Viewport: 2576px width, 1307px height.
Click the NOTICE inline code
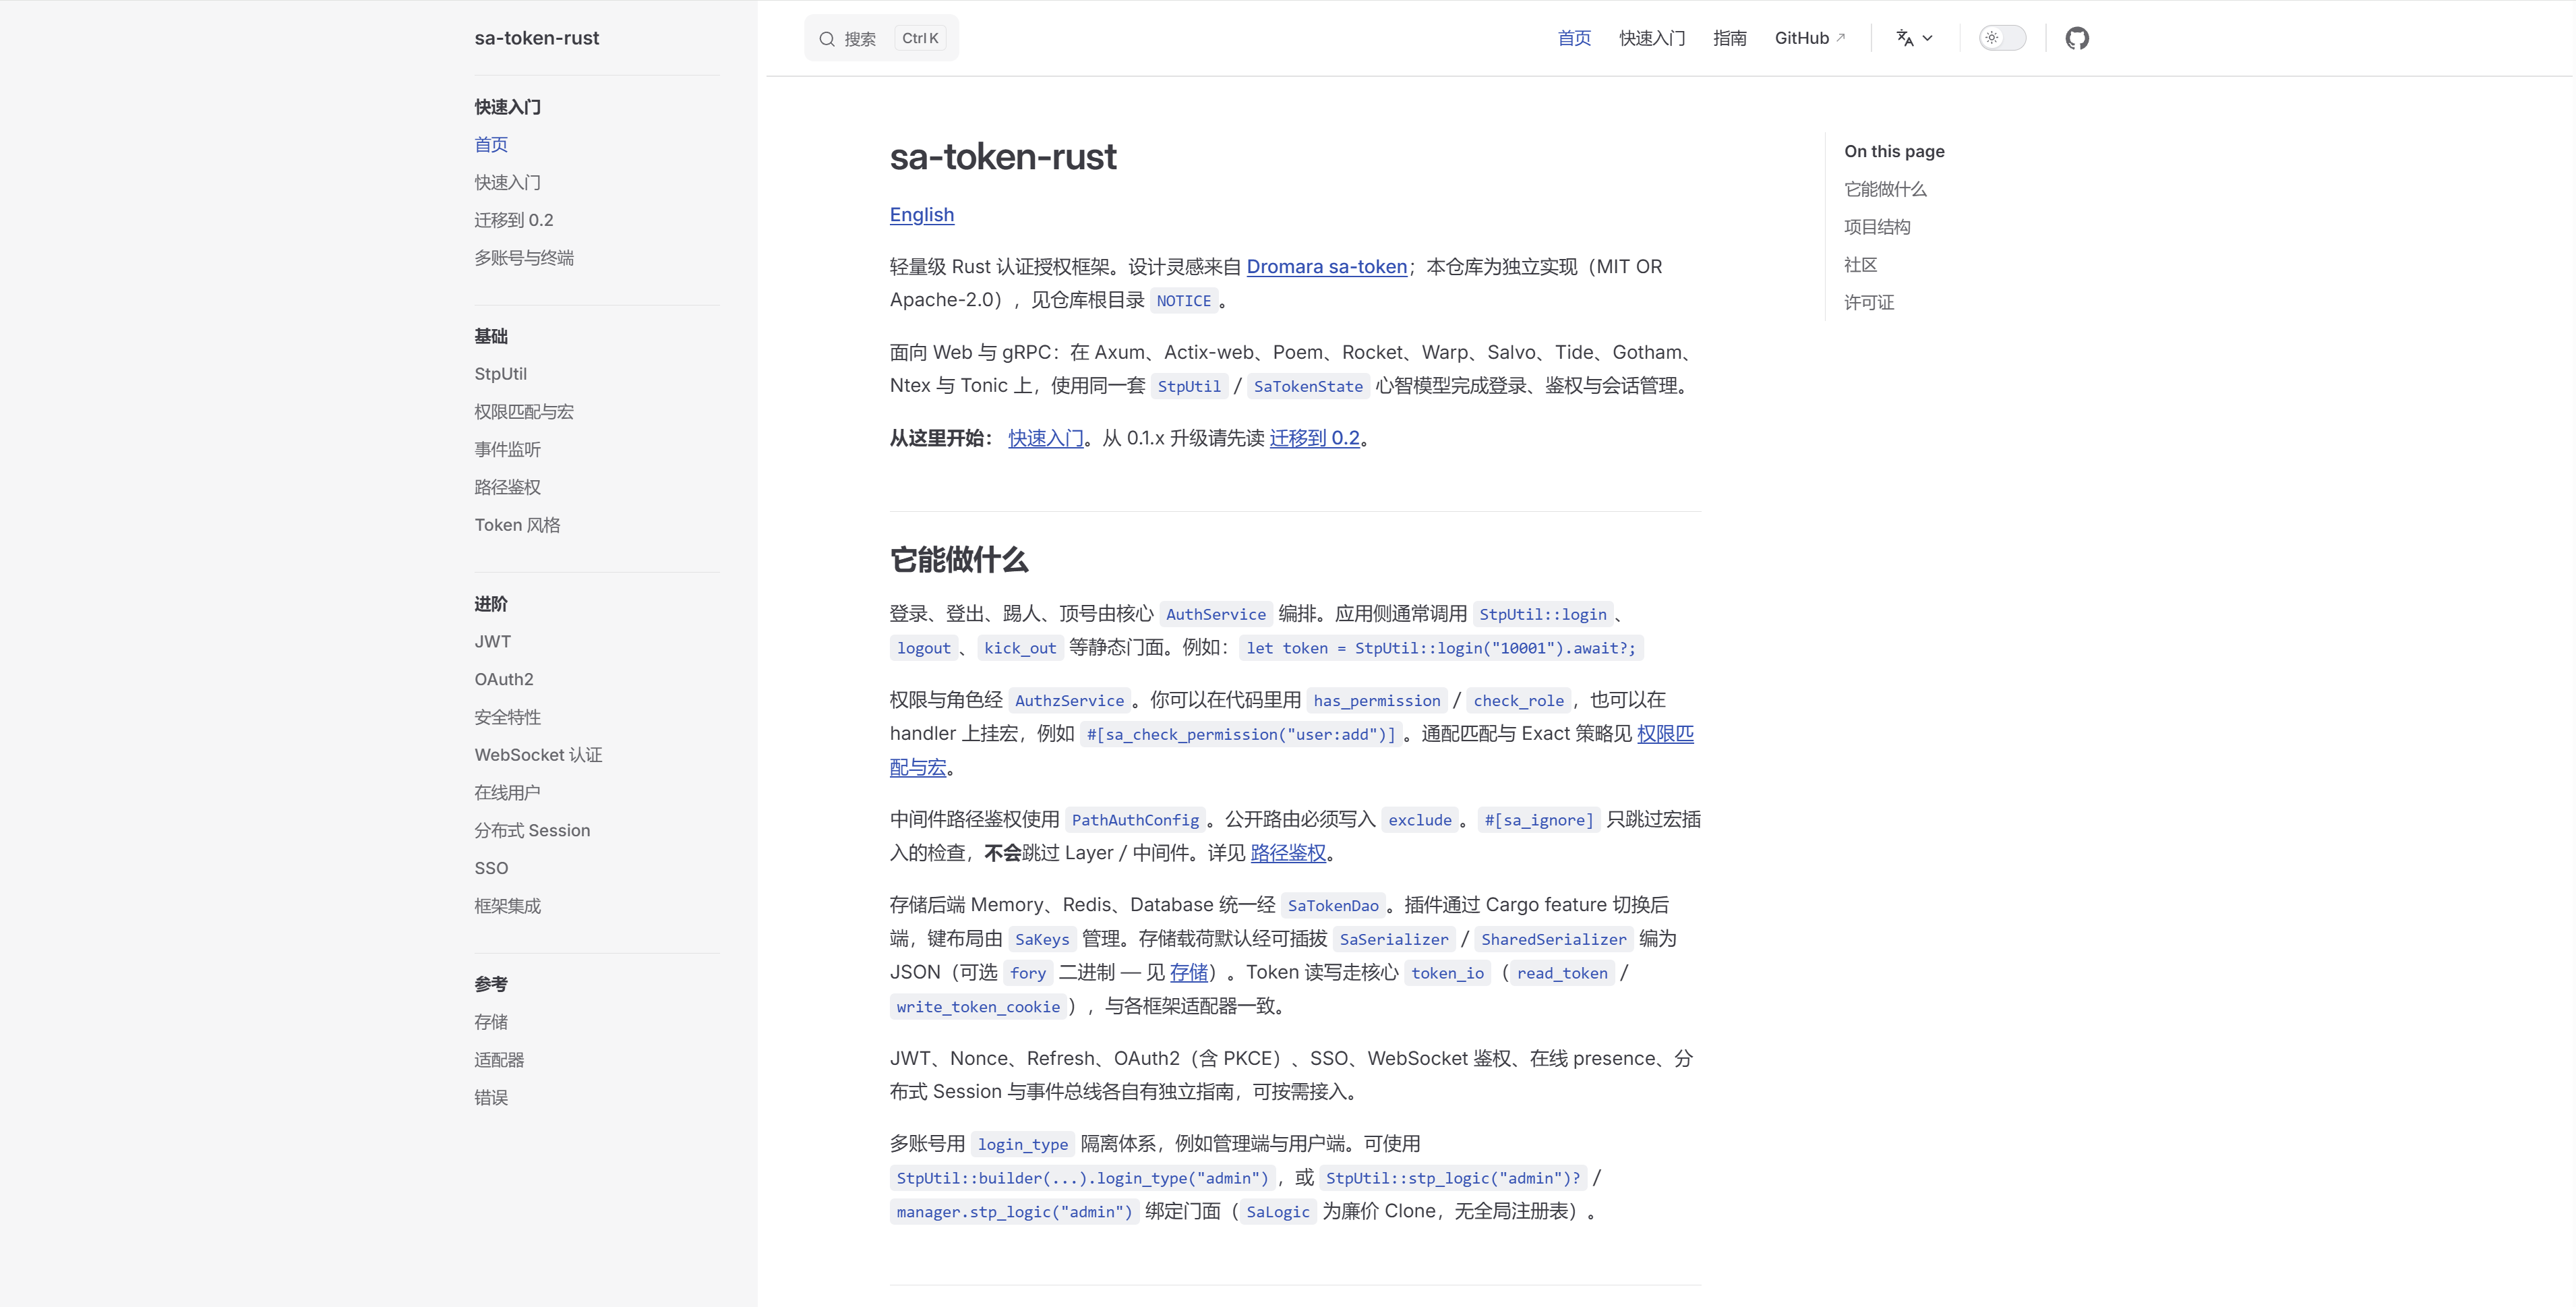click(1184, 301)
